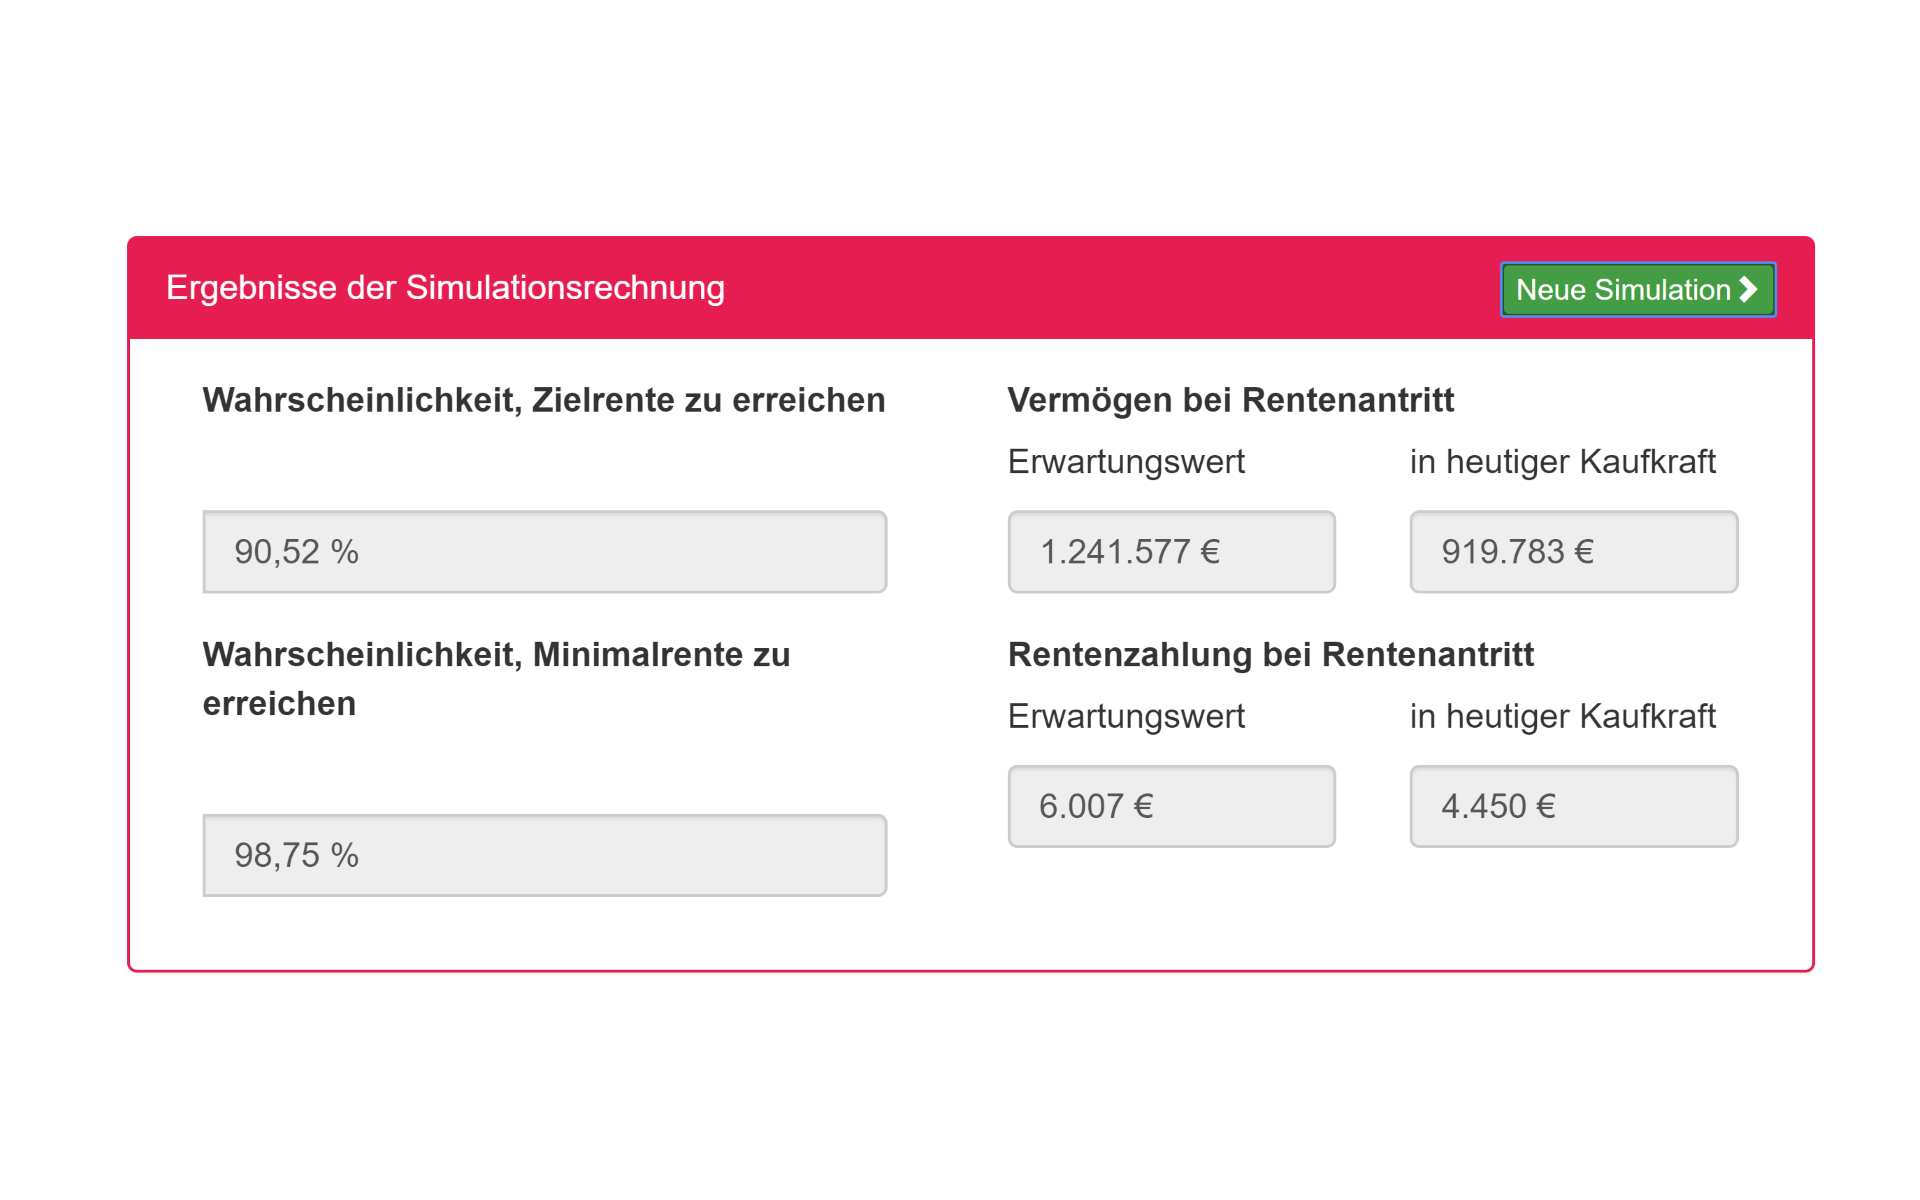Click the Ergebnisse der Simulationsrechnung title
Image resolution: width=1920 pixels, height=1200 pixels.
(x=445, y=288)
